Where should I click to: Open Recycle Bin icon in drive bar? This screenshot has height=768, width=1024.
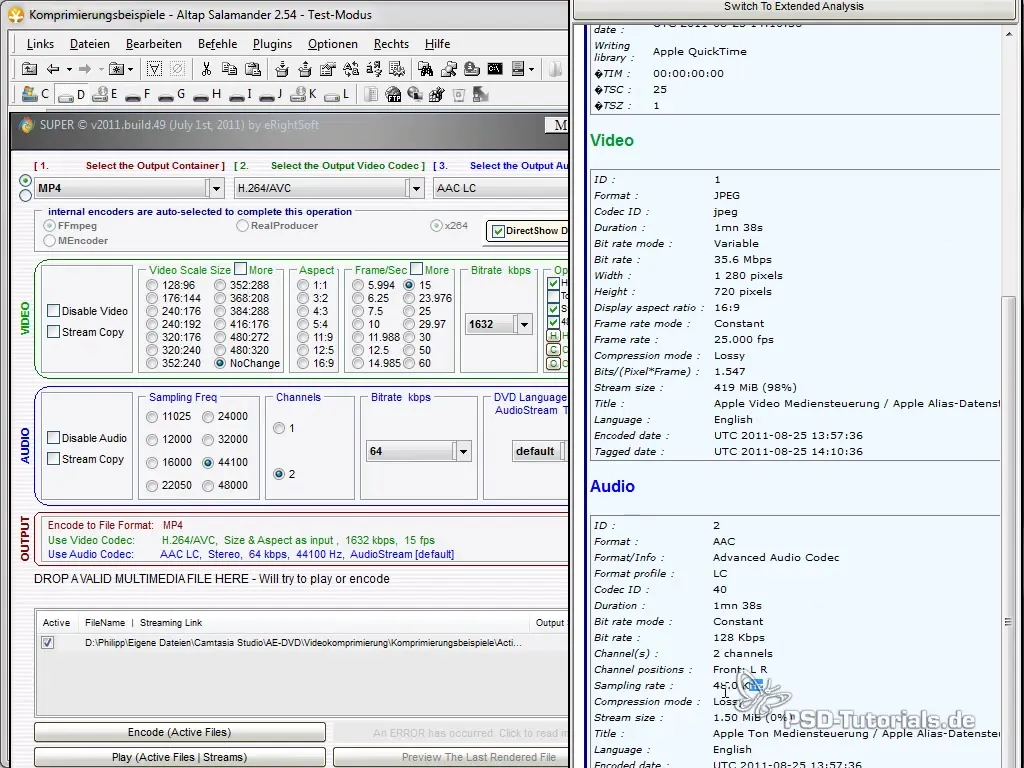click(458, 95)
